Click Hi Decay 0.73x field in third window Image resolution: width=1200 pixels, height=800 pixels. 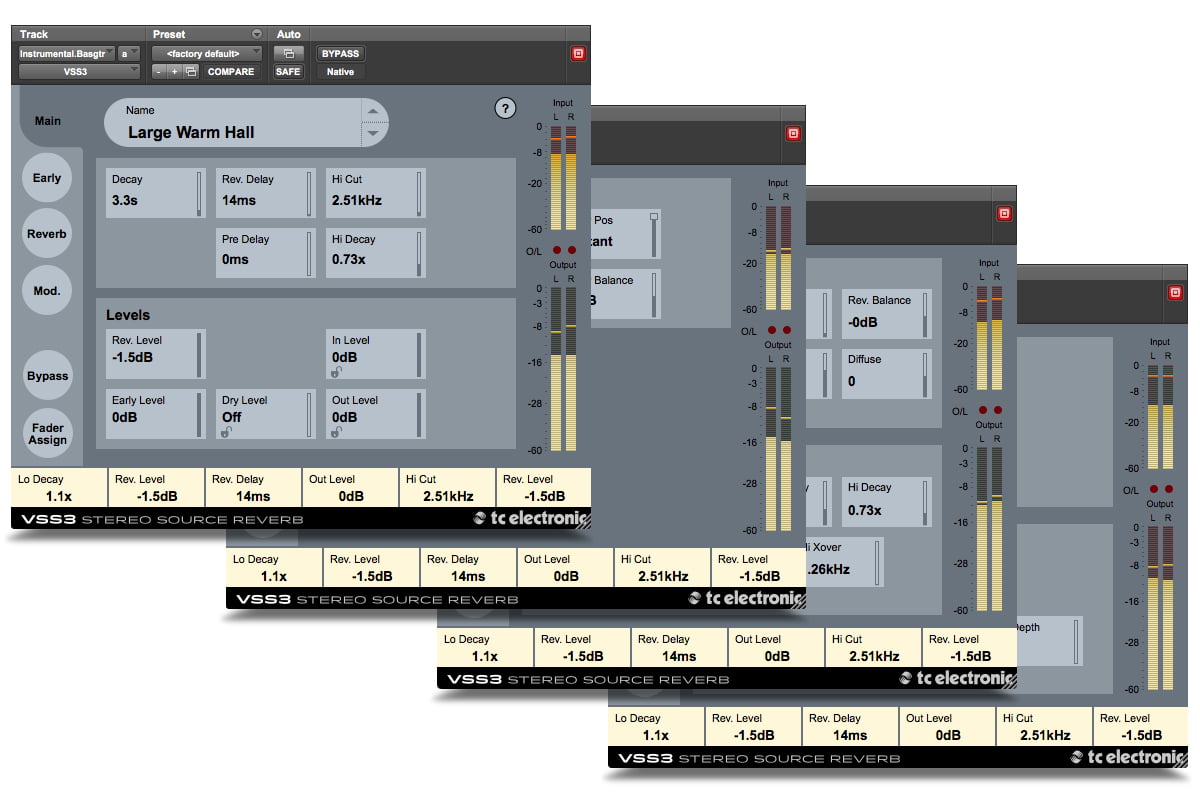[887, 501]
